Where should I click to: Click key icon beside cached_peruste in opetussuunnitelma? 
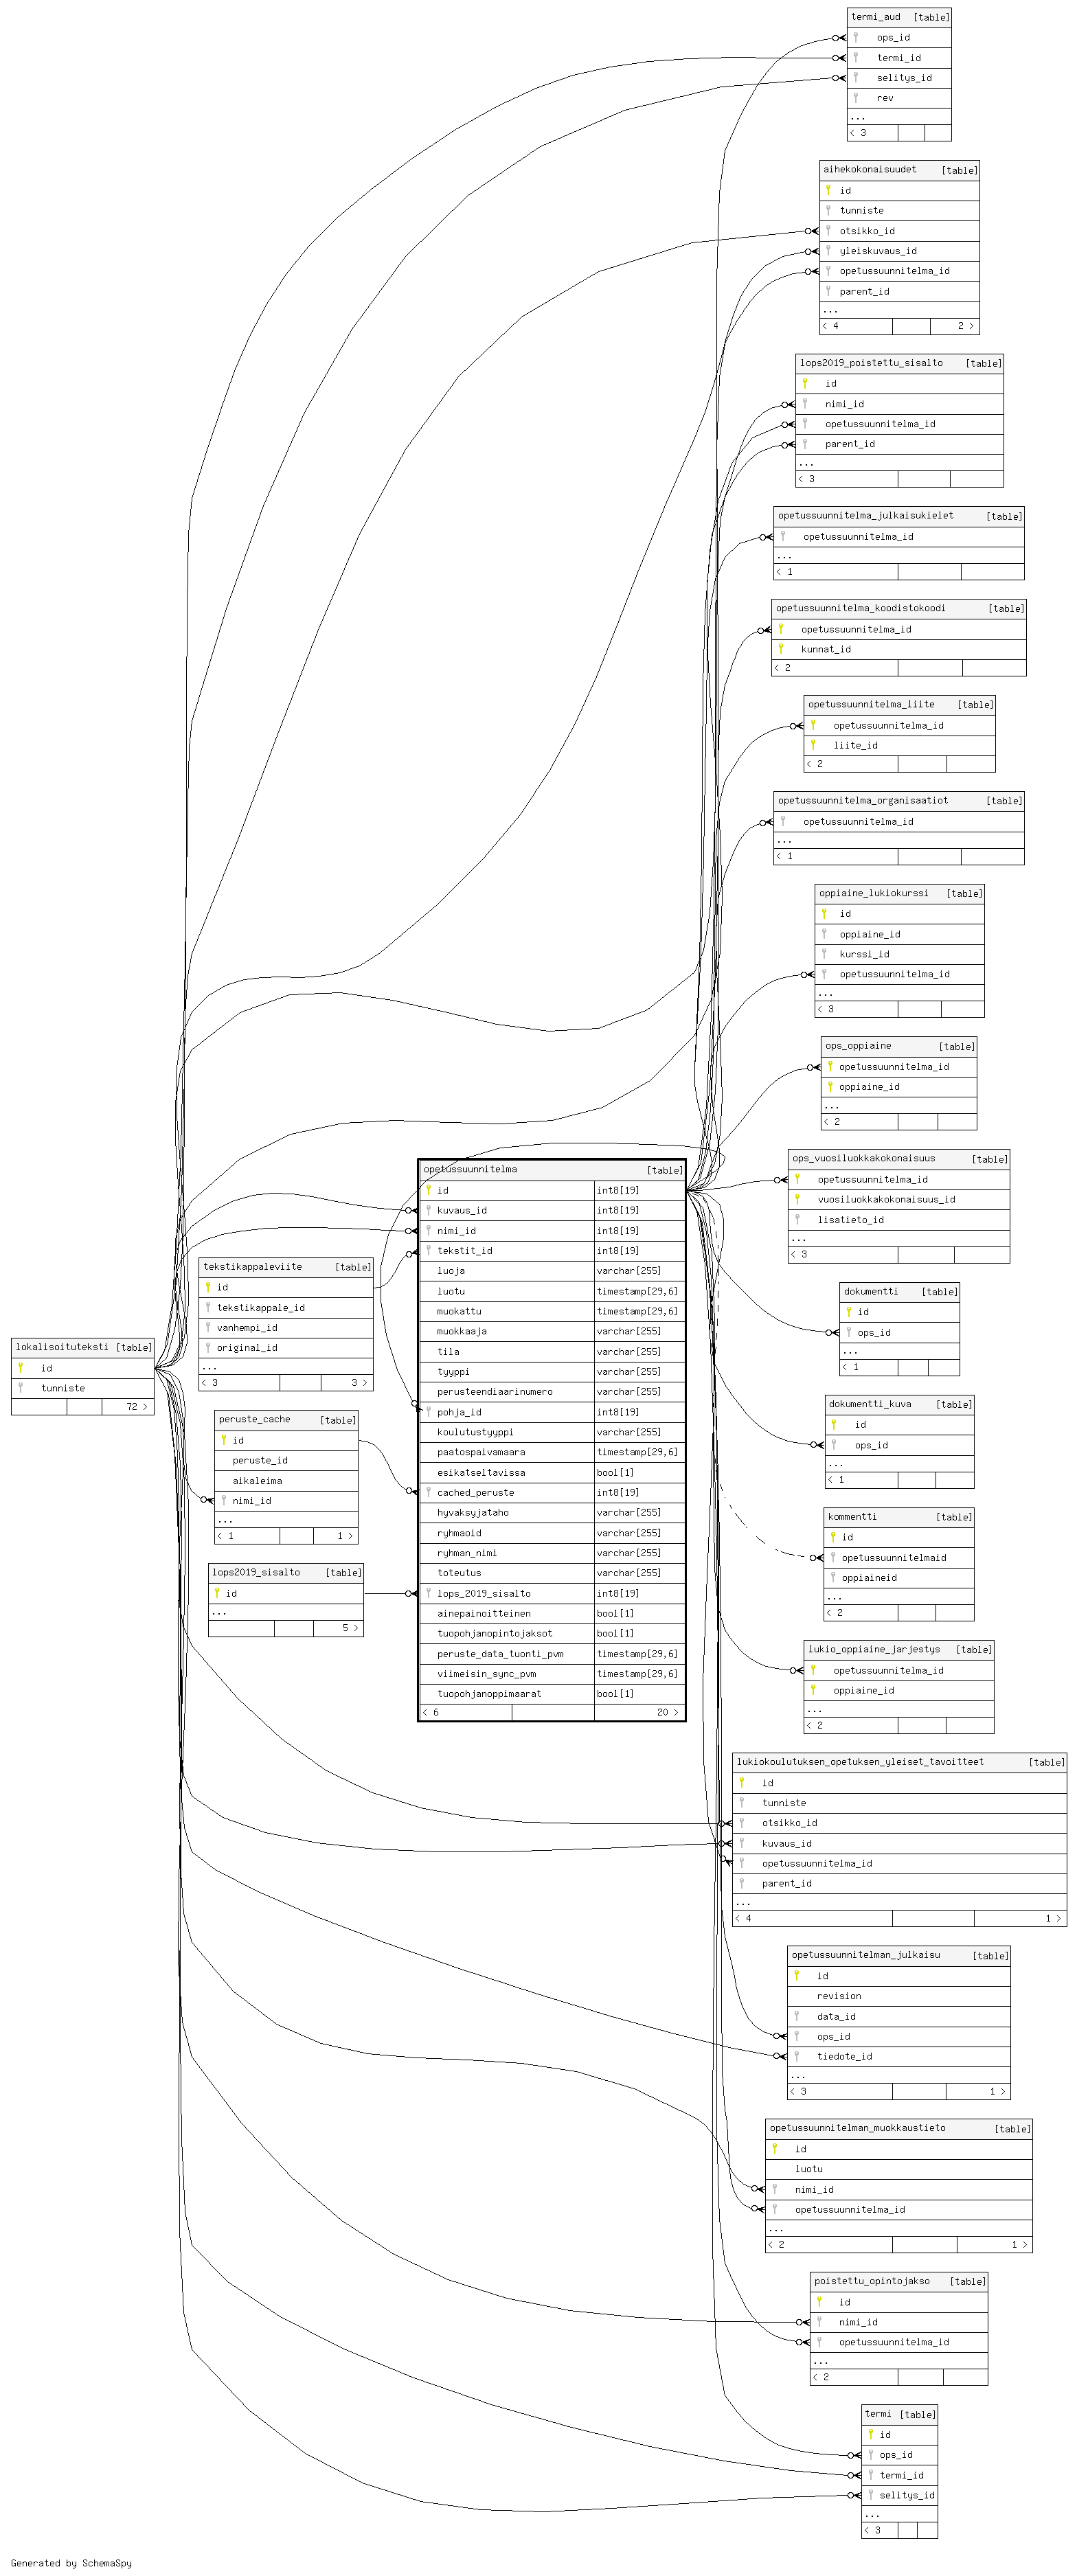pyautogui.click(x=428, y=1492)
